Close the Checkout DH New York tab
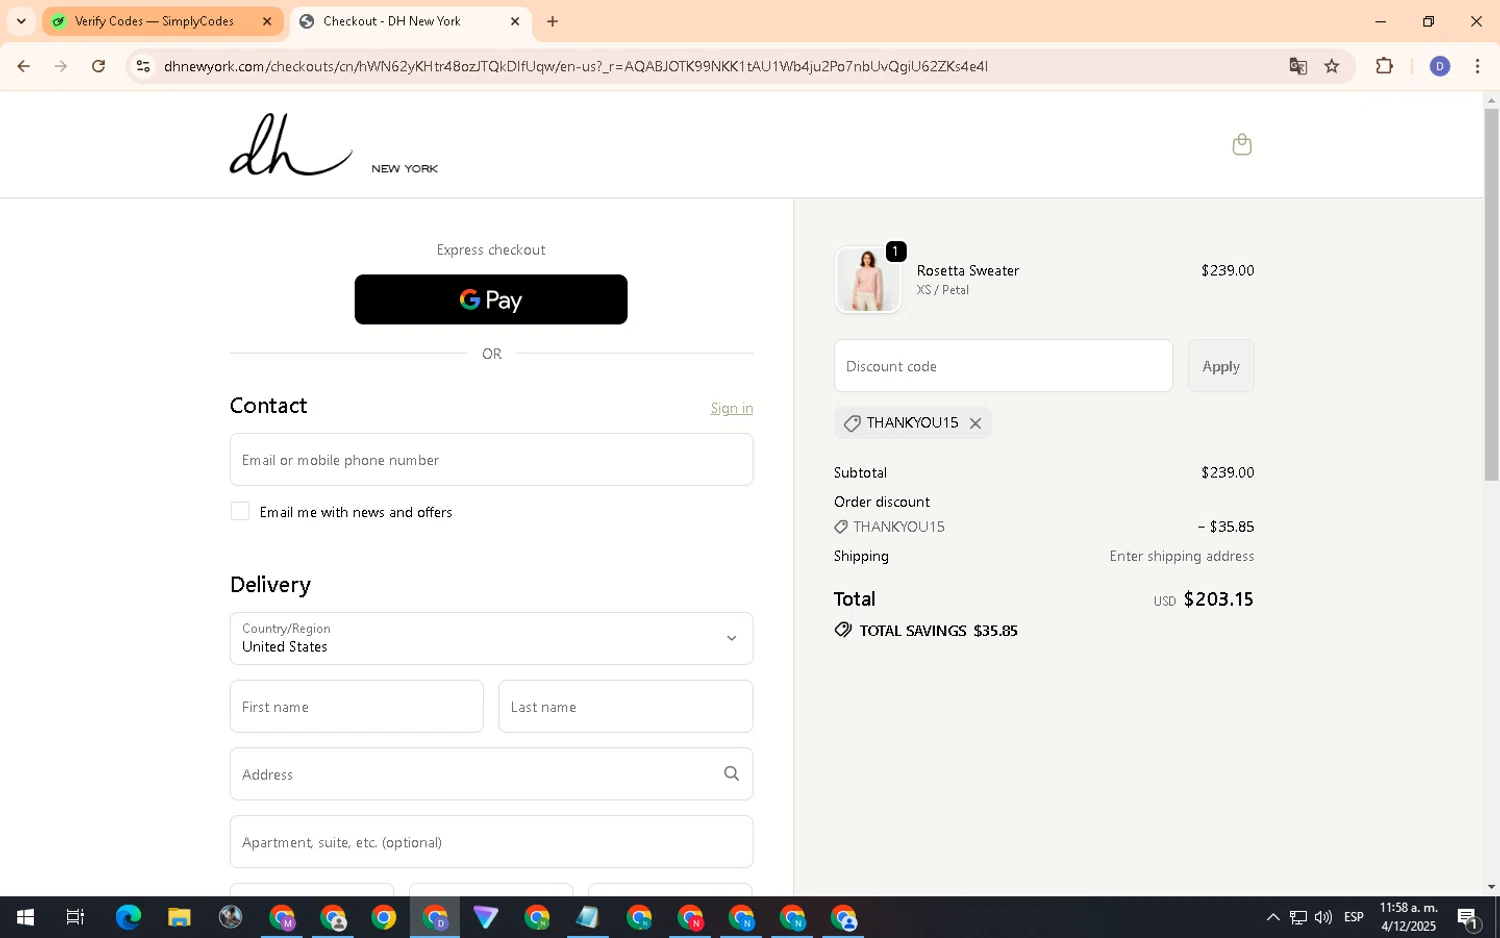 click(x=515, y=21)
